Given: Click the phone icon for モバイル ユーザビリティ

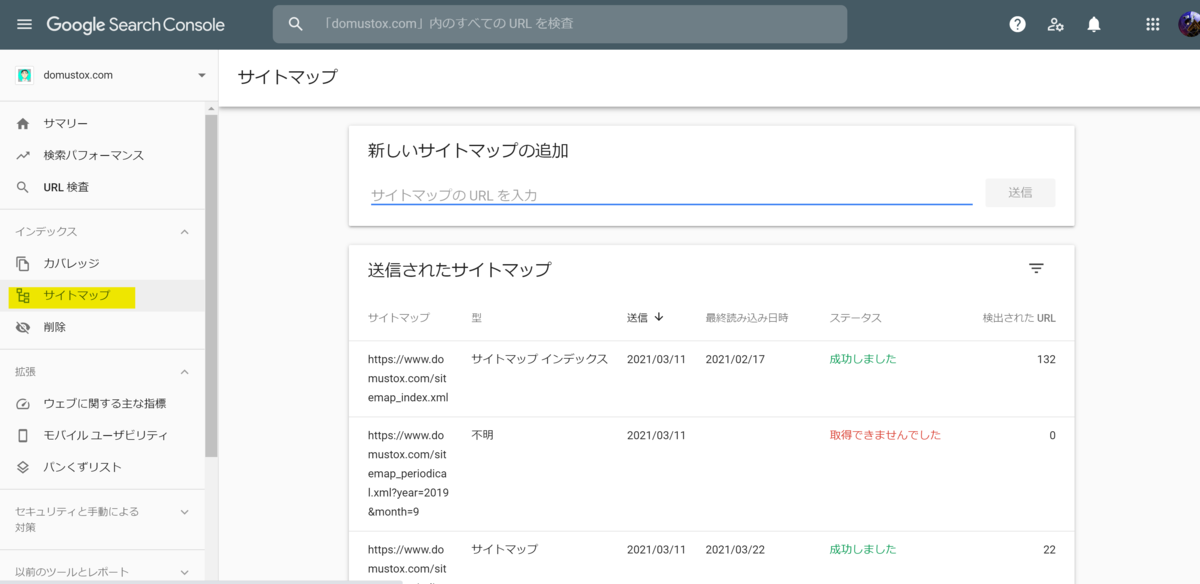Looking at the screenshot, I should (x=23, y=435).
